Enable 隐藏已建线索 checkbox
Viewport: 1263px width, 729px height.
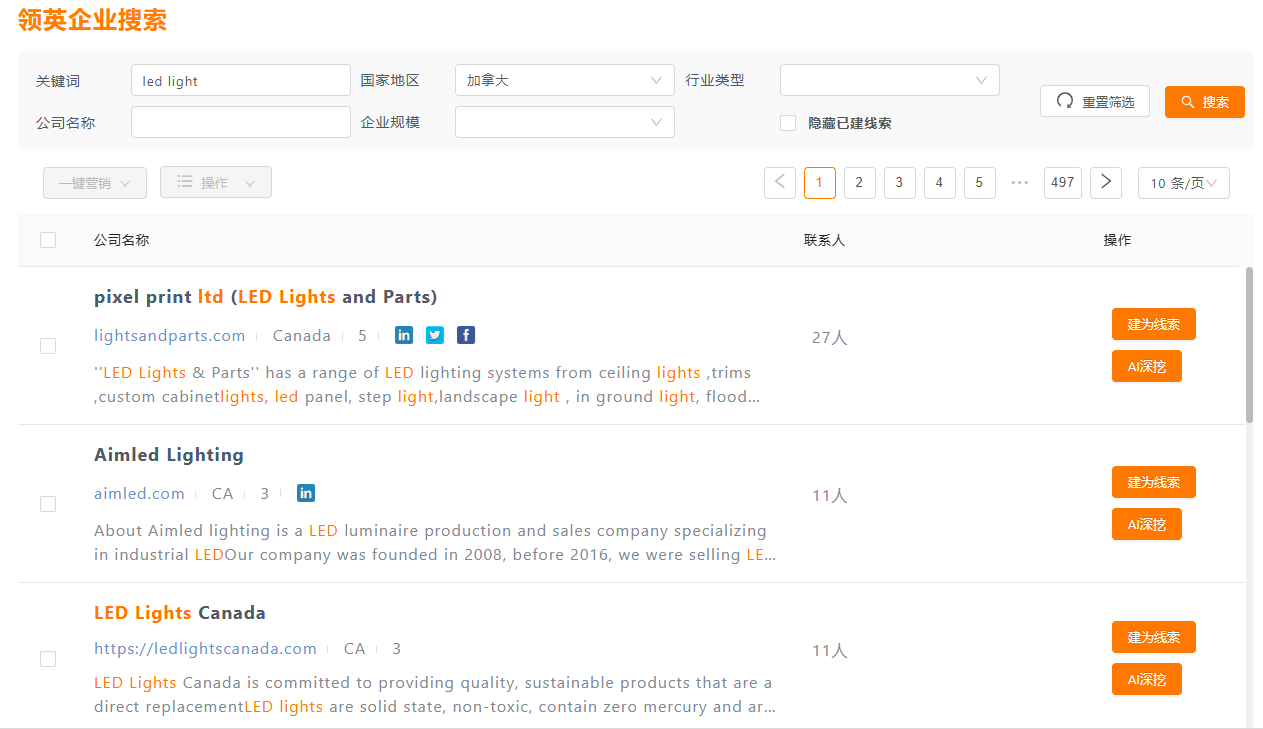[x=788, y=123]
